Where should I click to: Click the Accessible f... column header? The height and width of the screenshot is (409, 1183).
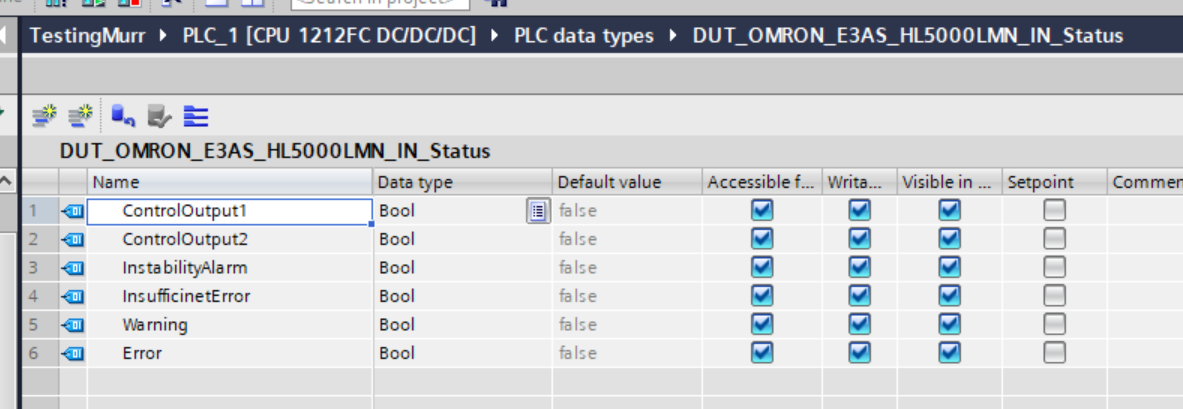(x=762, y=182)
